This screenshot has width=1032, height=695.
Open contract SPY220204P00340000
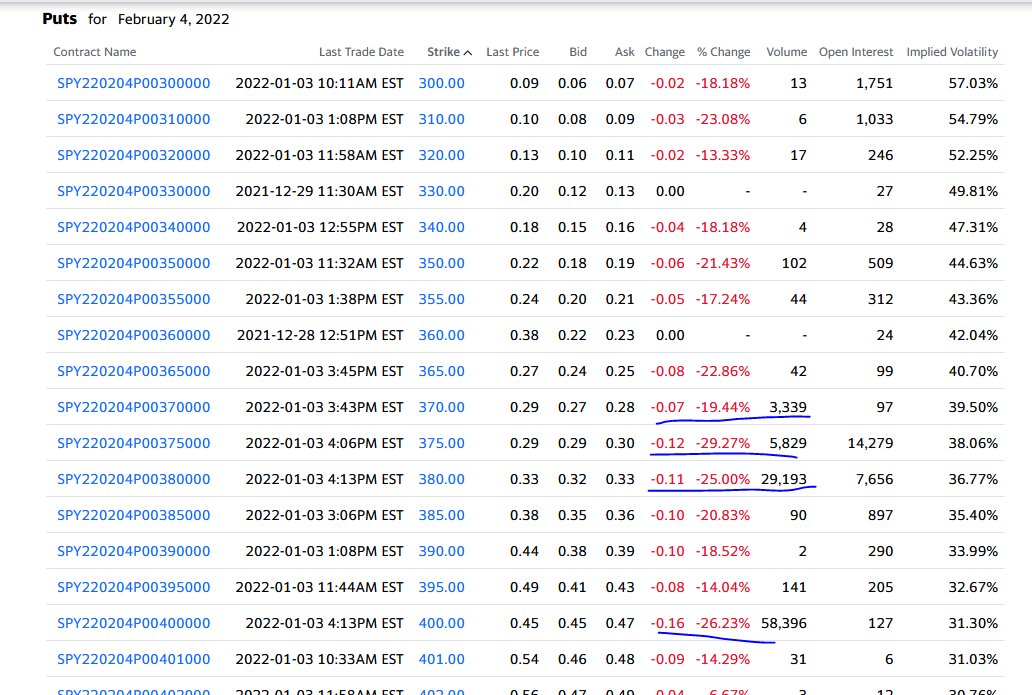134,228
